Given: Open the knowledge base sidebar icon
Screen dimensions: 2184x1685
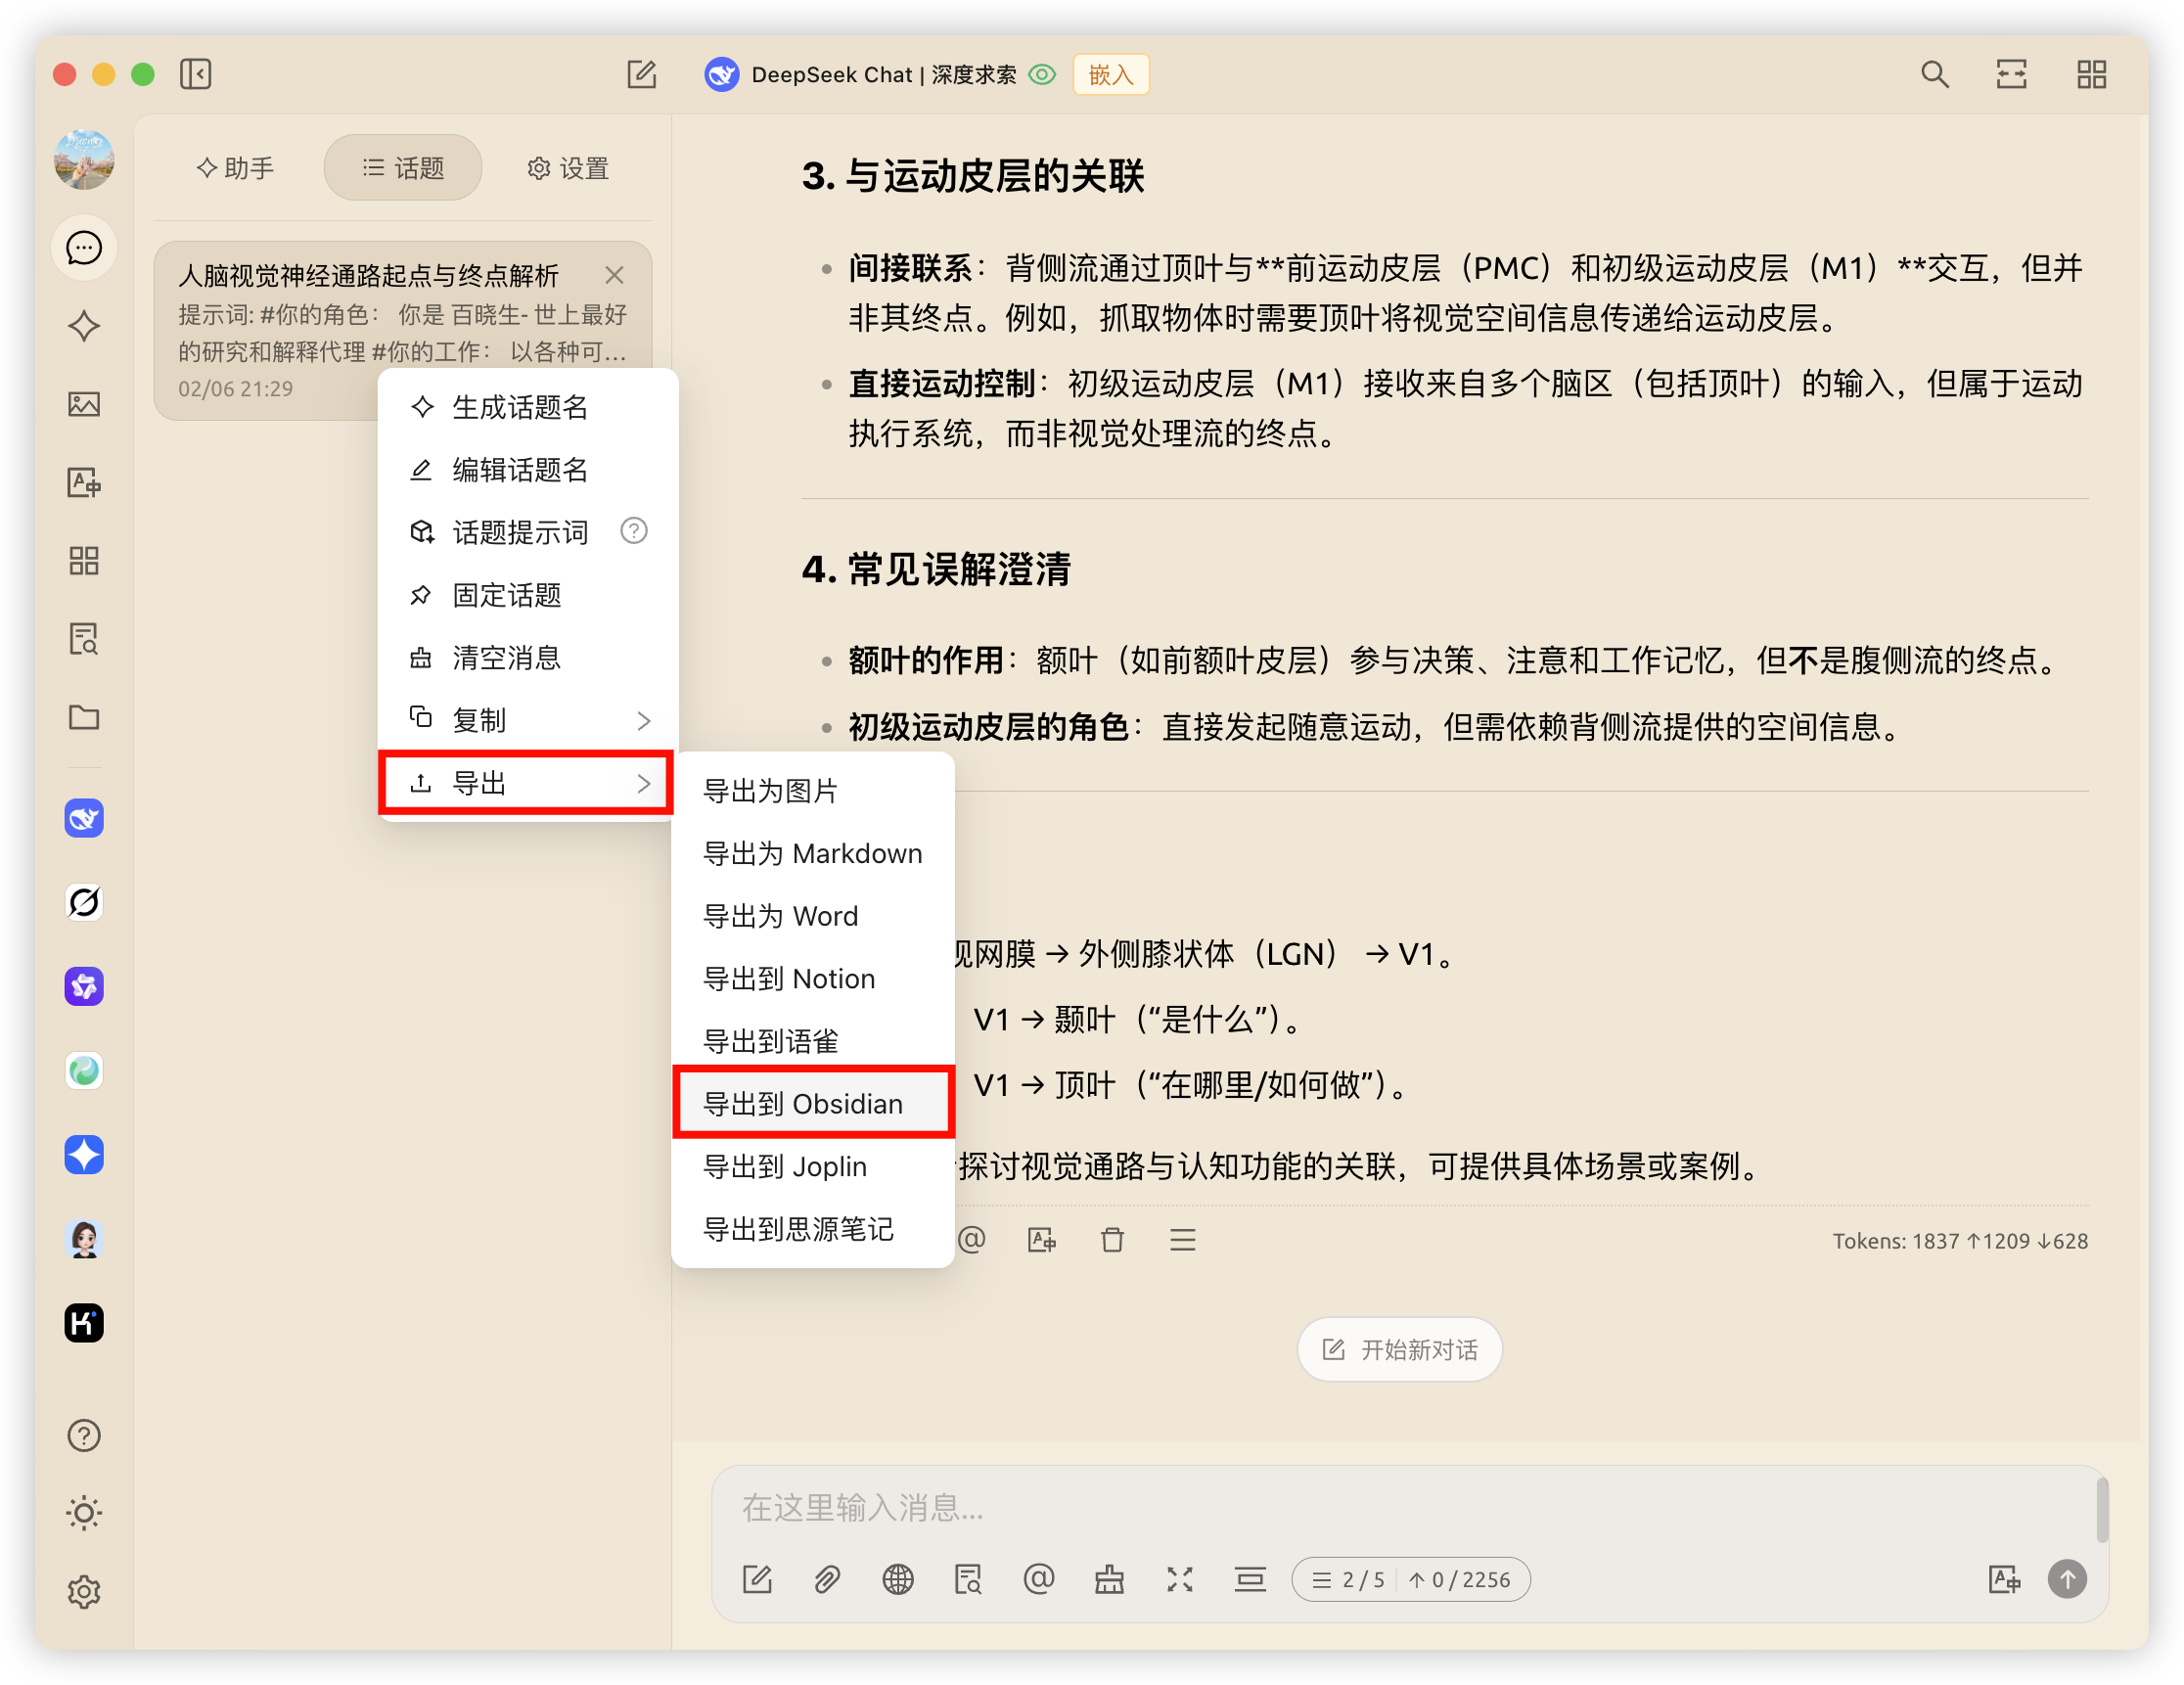Looking at the screenshot, I should (84, 638).
